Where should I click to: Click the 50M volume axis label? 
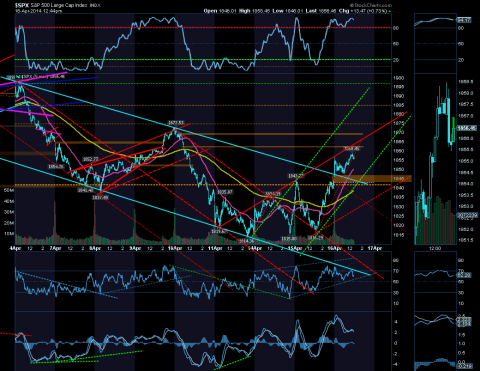9,190
